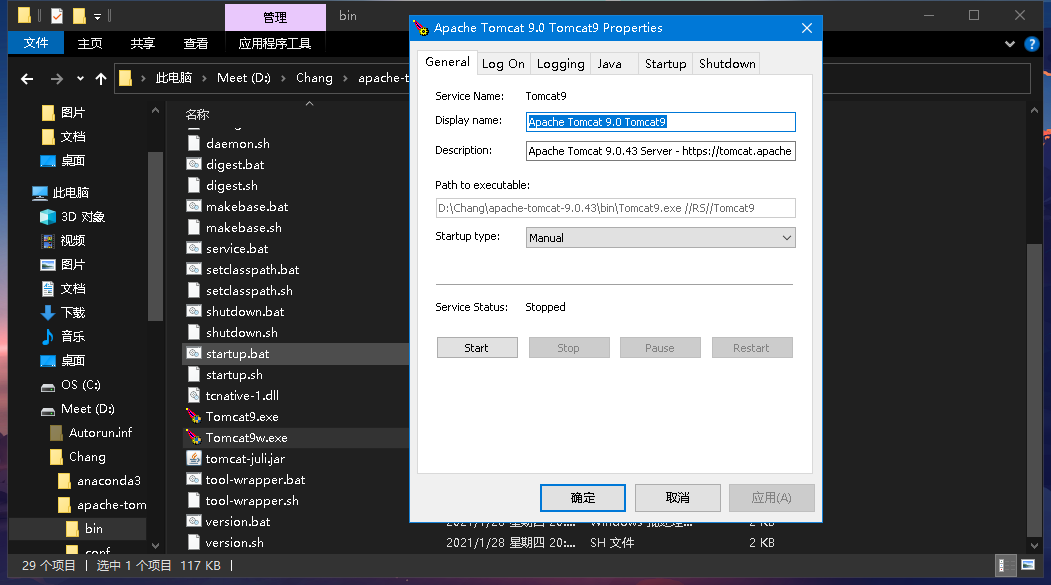Image resolution: width=1051 pixels, height=585 pixels.
Task: Go up one folder with up arrow
Action: tap(101, 79)
